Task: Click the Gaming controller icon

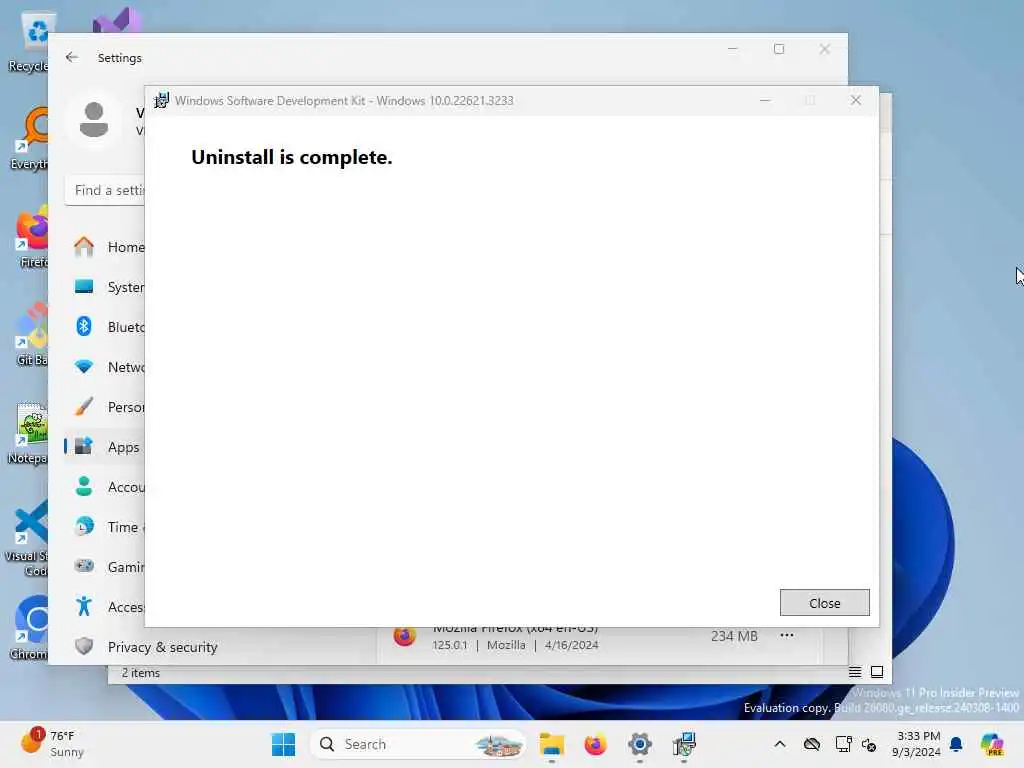Action: (84, 566)
